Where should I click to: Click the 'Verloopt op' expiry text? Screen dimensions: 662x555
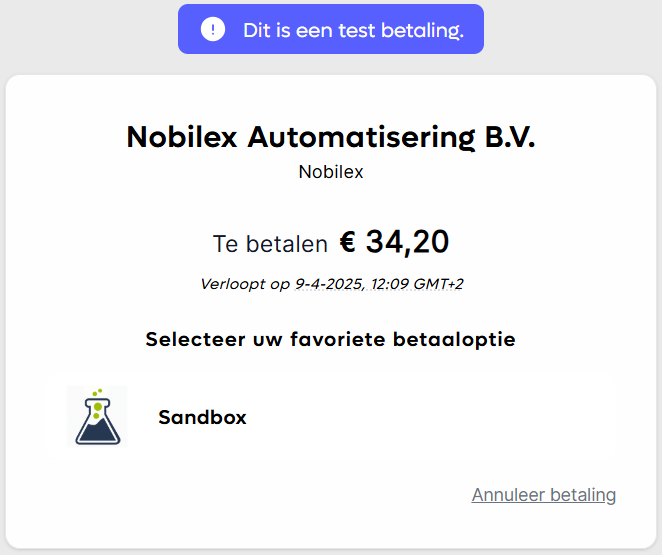[245, 284]
